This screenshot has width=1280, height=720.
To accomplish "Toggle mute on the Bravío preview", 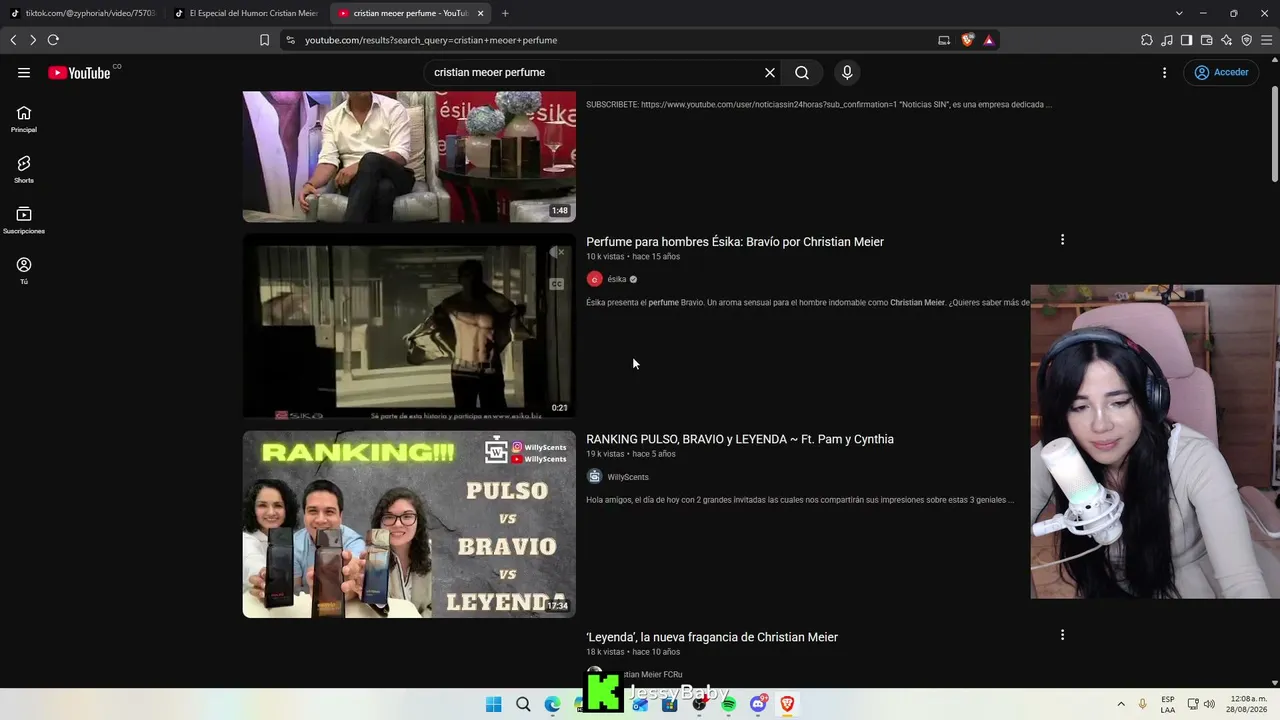I will [x=557, y=252].
